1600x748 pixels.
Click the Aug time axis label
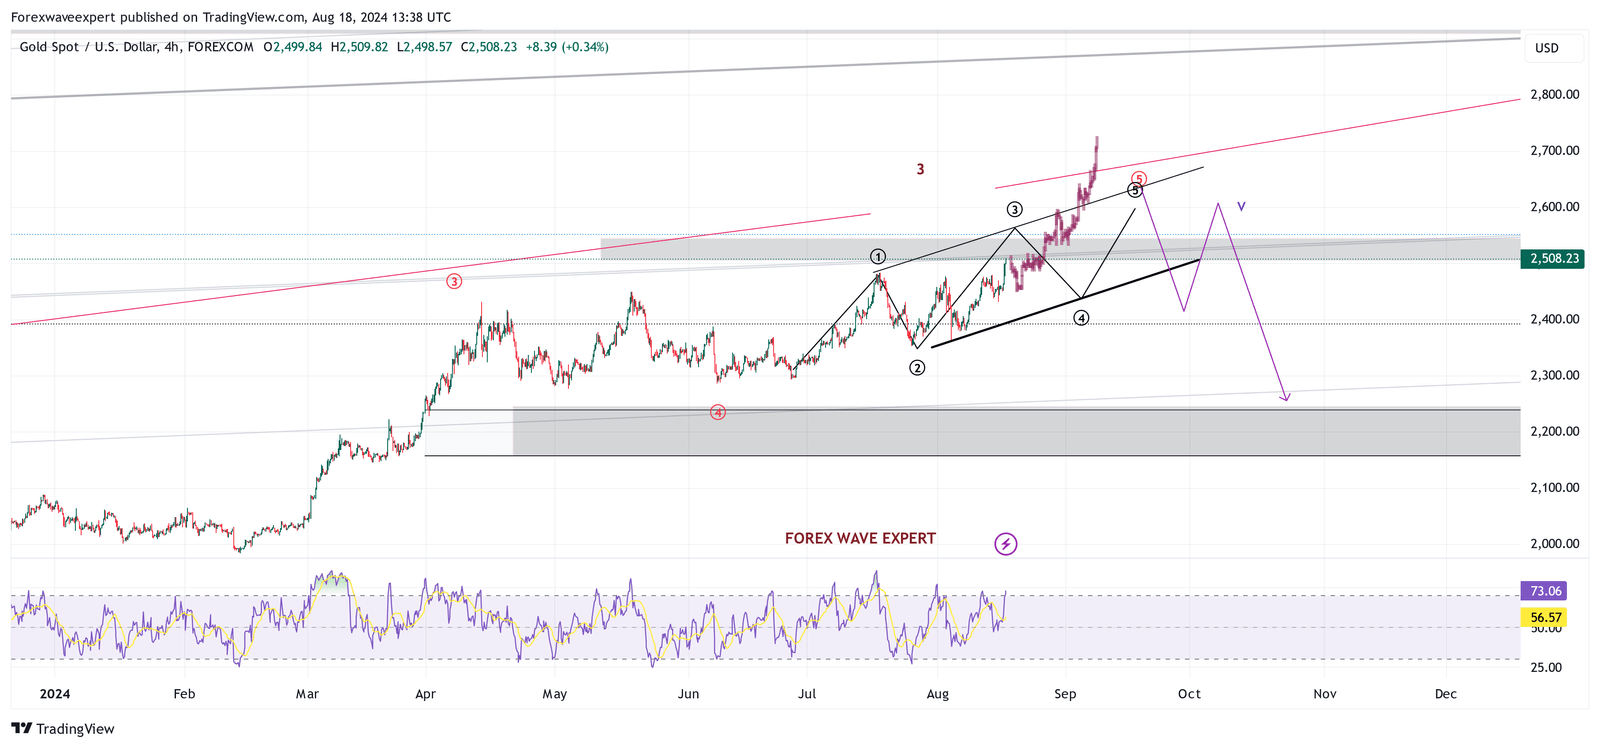click(938, 694)
